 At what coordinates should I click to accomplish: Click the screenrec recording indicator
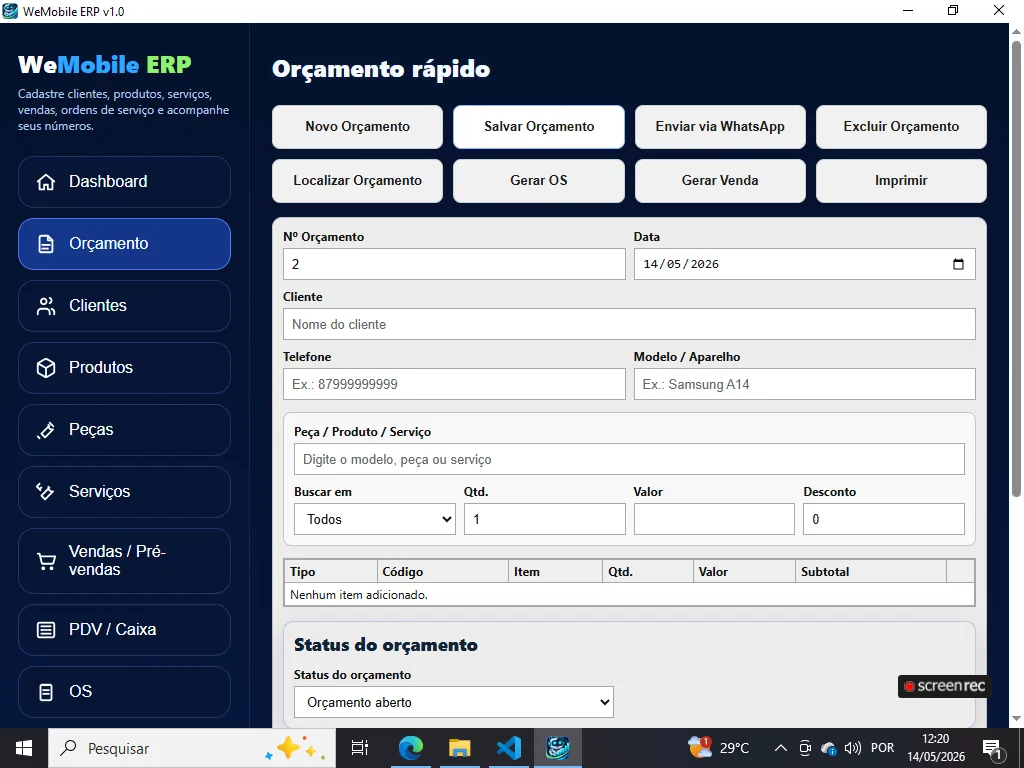(x=944, y=686)
